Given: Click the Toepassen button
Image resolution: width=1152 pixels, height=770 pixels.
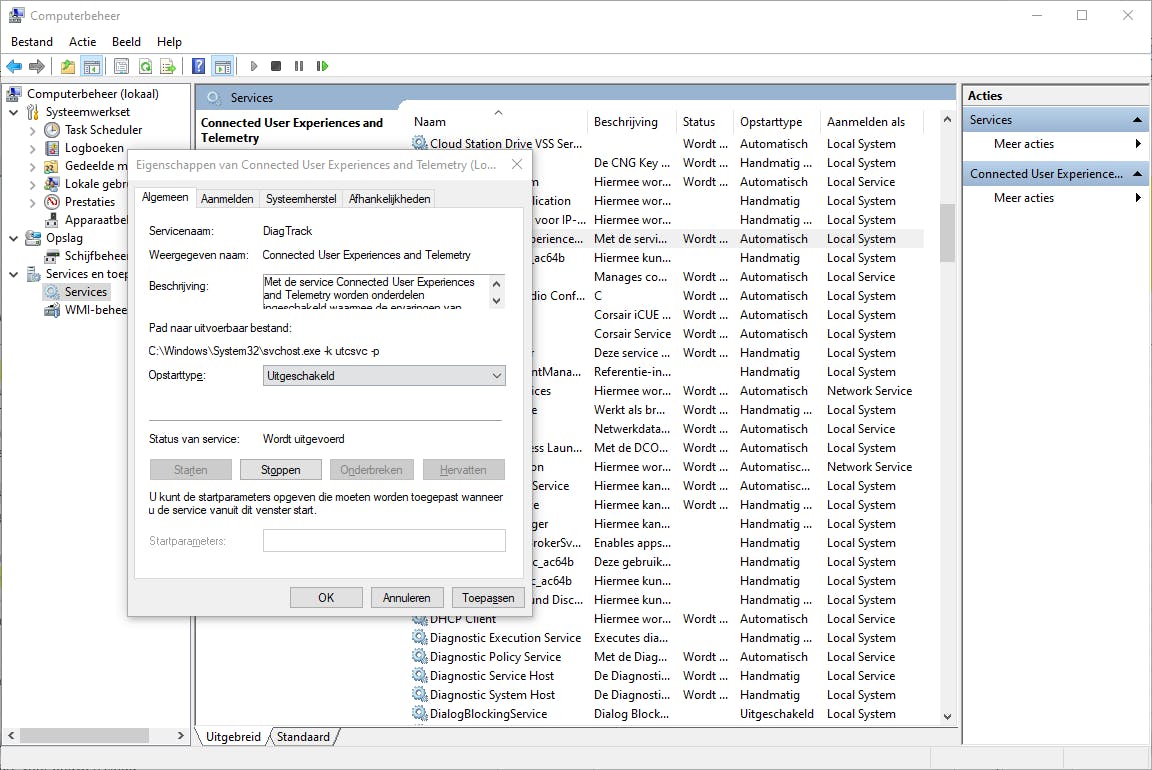Looking at the screenshot, I should [488, 598].
